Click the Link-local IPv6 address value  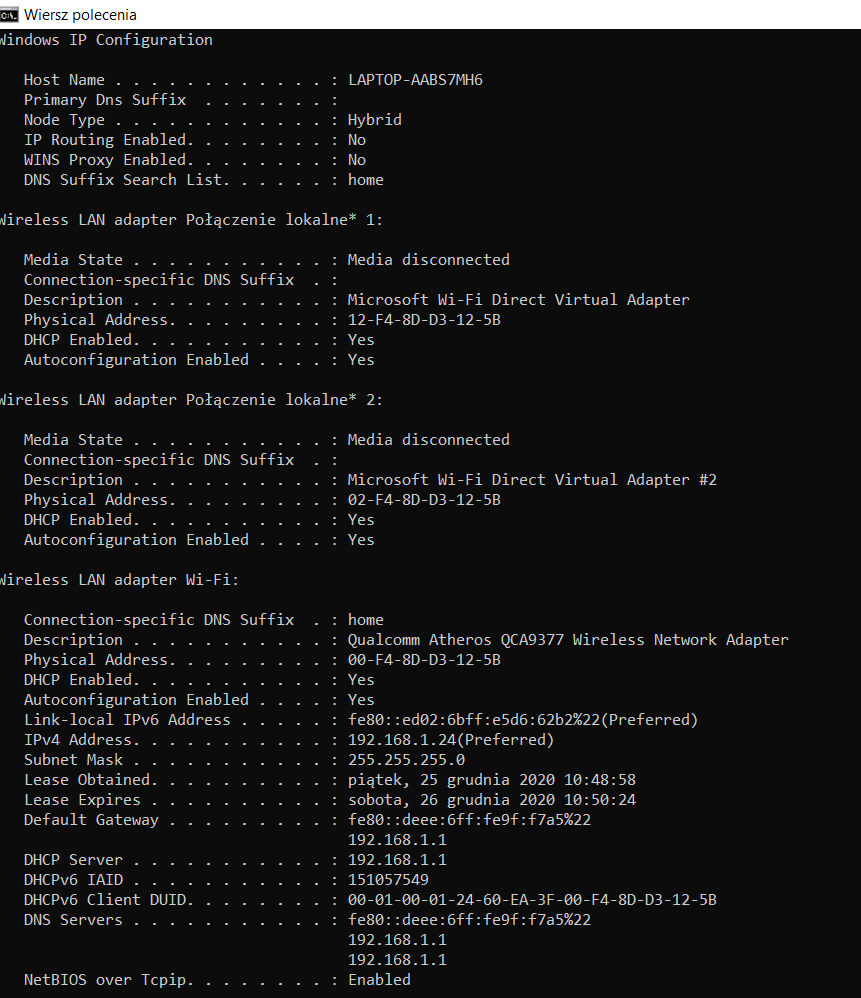pyautogui.click(x=522, y=720)
